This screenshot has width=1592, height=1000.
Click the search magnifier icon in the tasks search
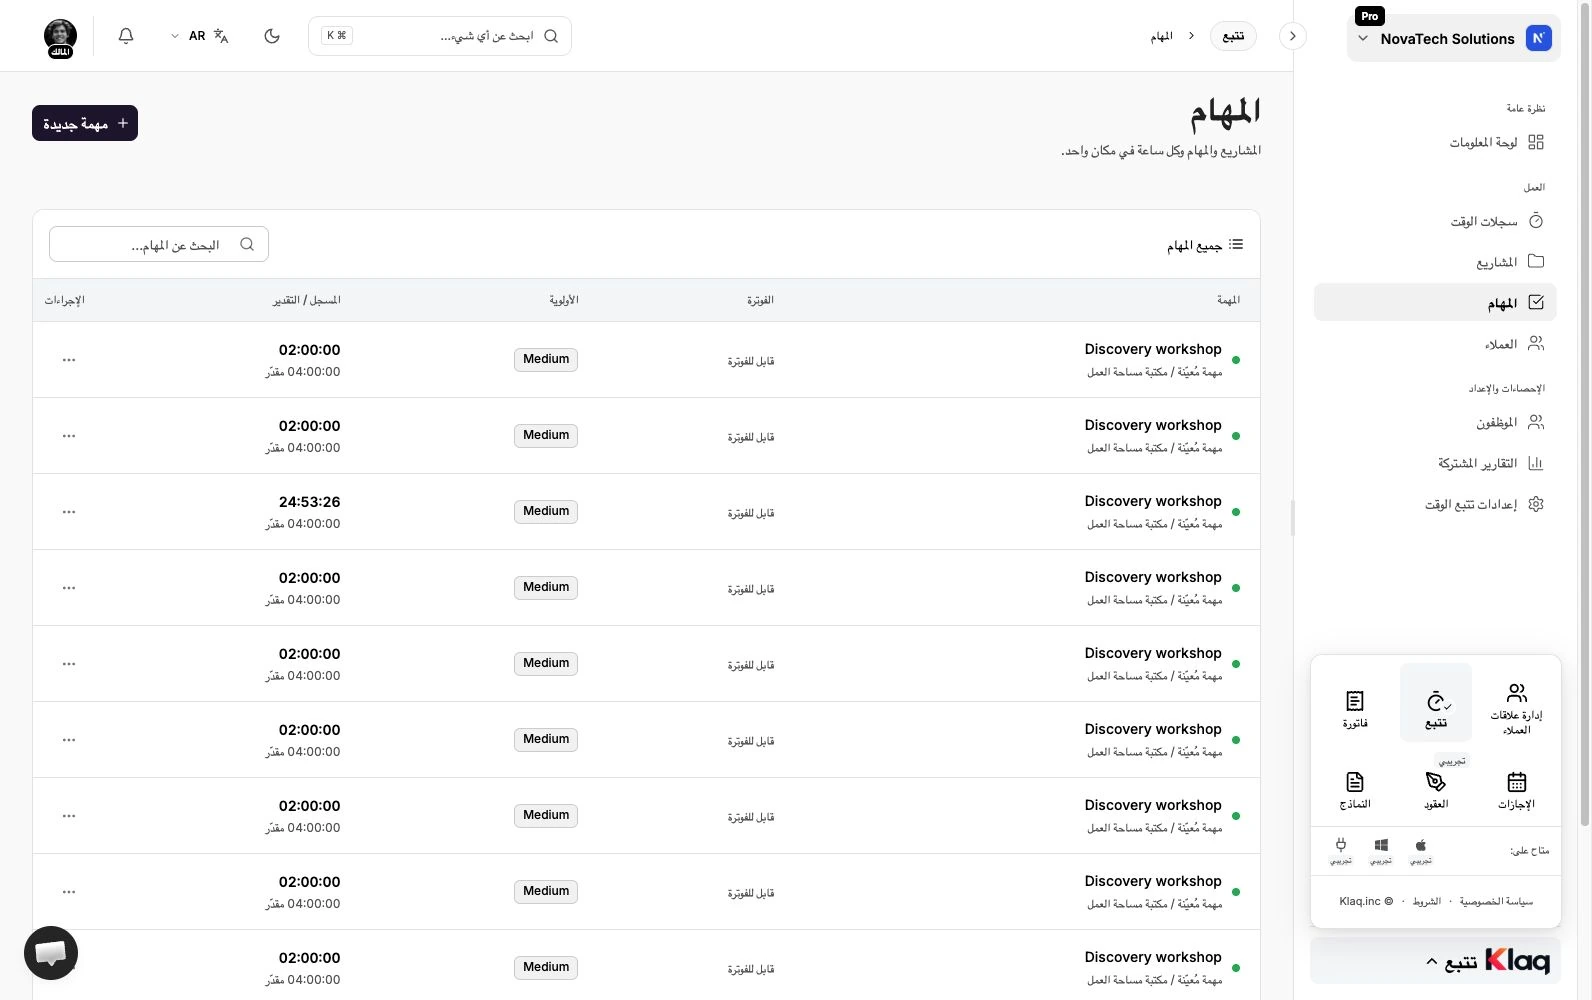coord(247,244)
